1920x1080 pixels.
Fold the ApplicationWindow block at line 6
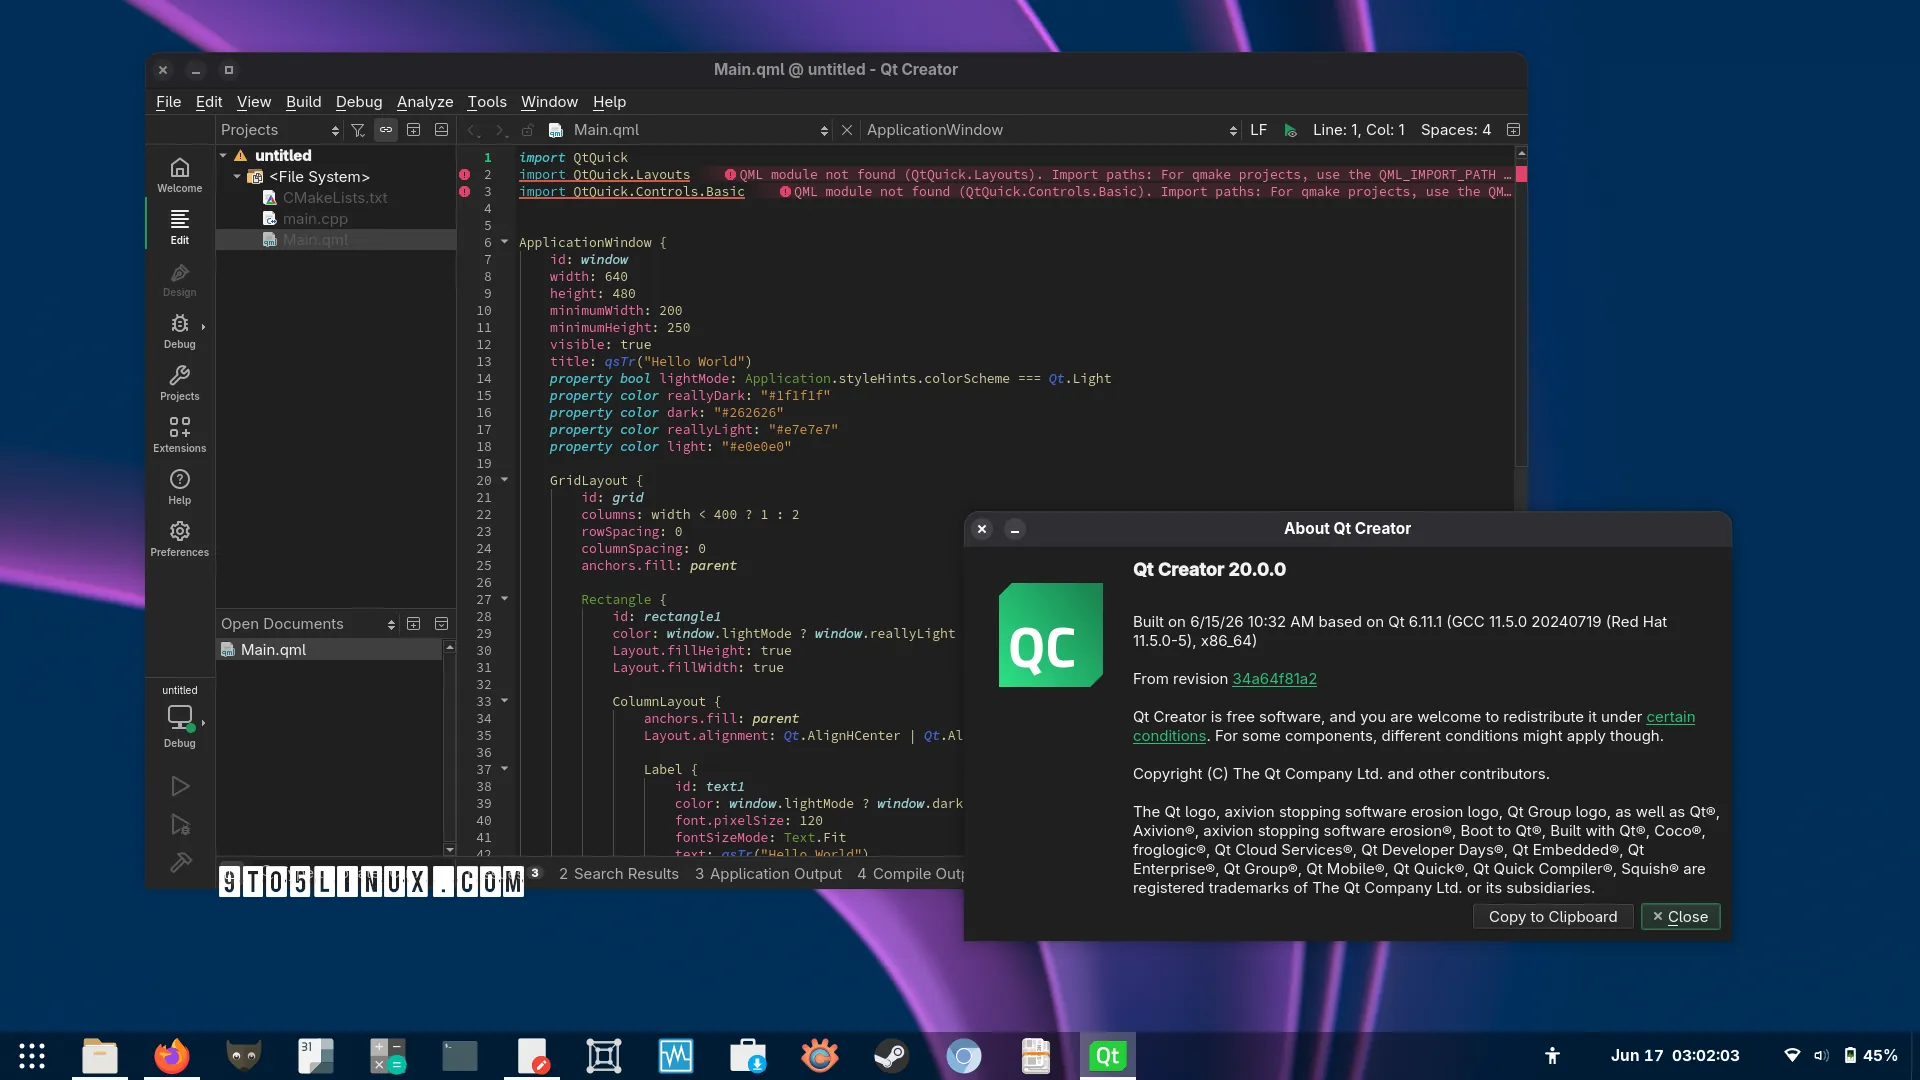[504, 242]
